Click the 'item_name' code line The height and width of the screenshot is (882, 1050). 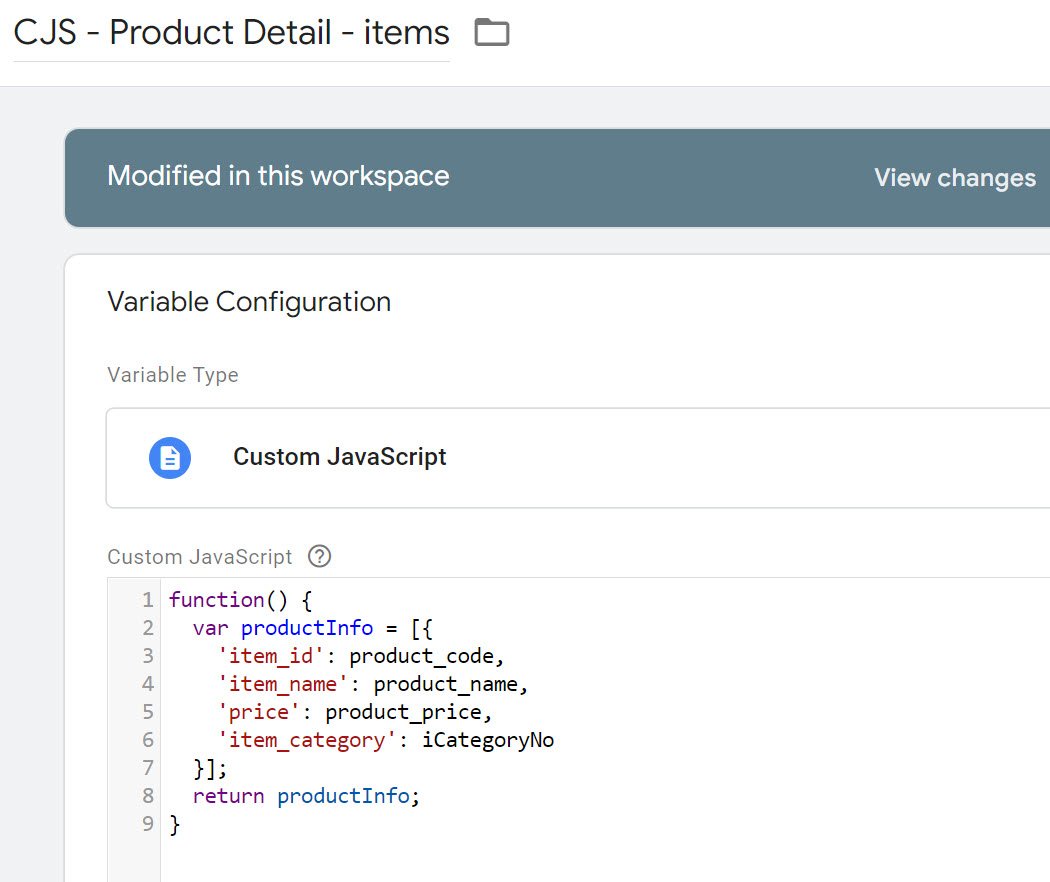pyautogui.click(x=372, y=684)
